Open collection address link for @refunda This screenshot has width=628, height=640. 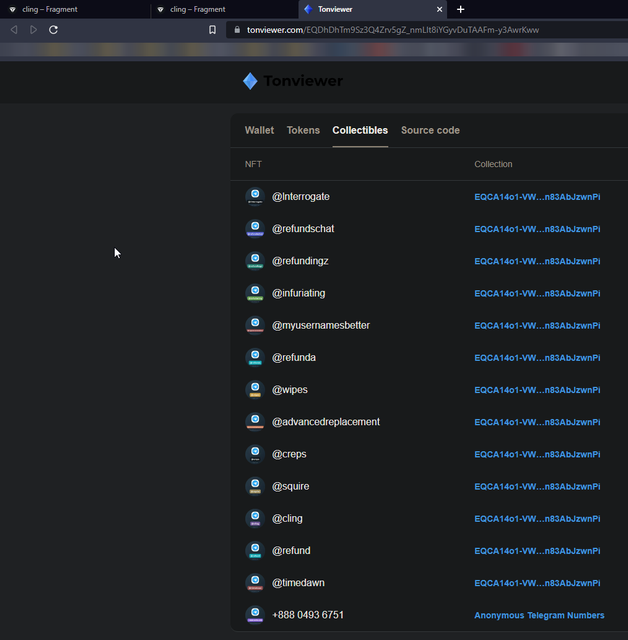coord(537,358)
